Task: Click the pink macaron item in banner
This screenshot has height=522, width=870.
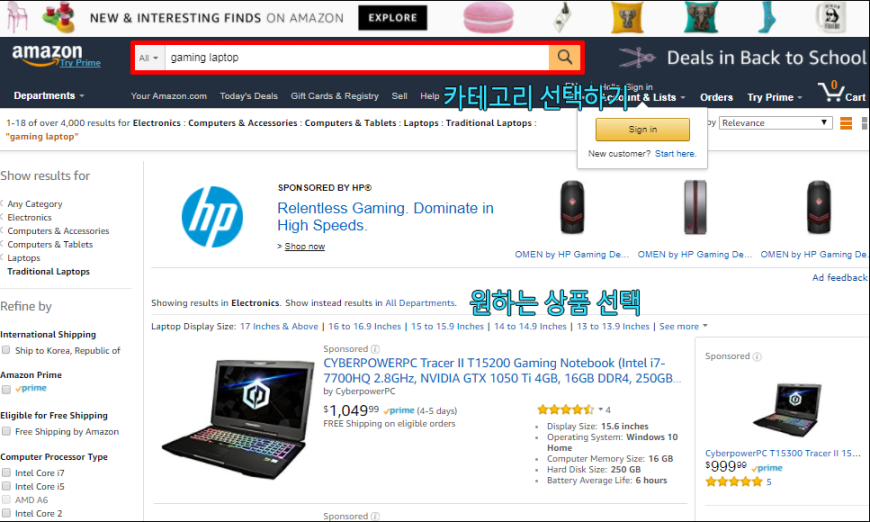Action: pyautogui.click(x=488, y=17)
